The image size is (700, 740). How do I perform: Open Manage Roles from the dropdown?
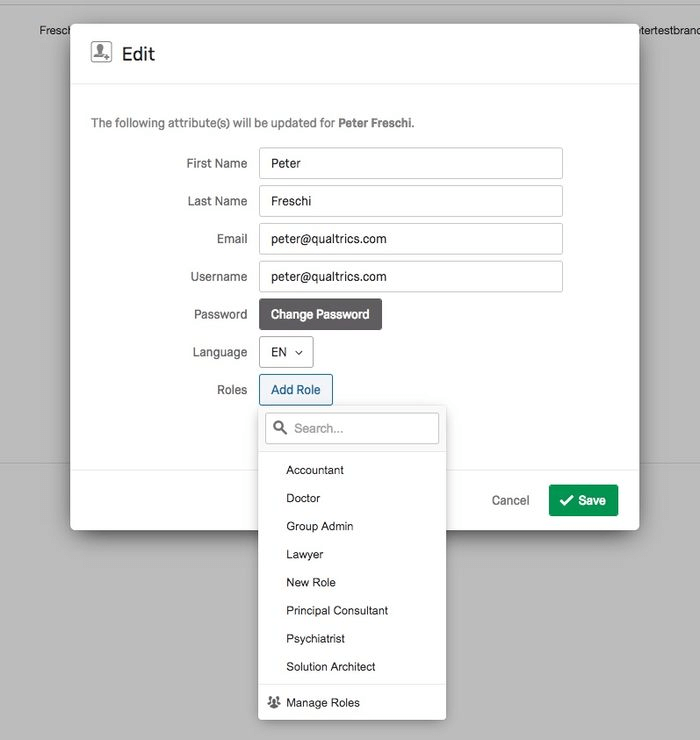point(352,702)
